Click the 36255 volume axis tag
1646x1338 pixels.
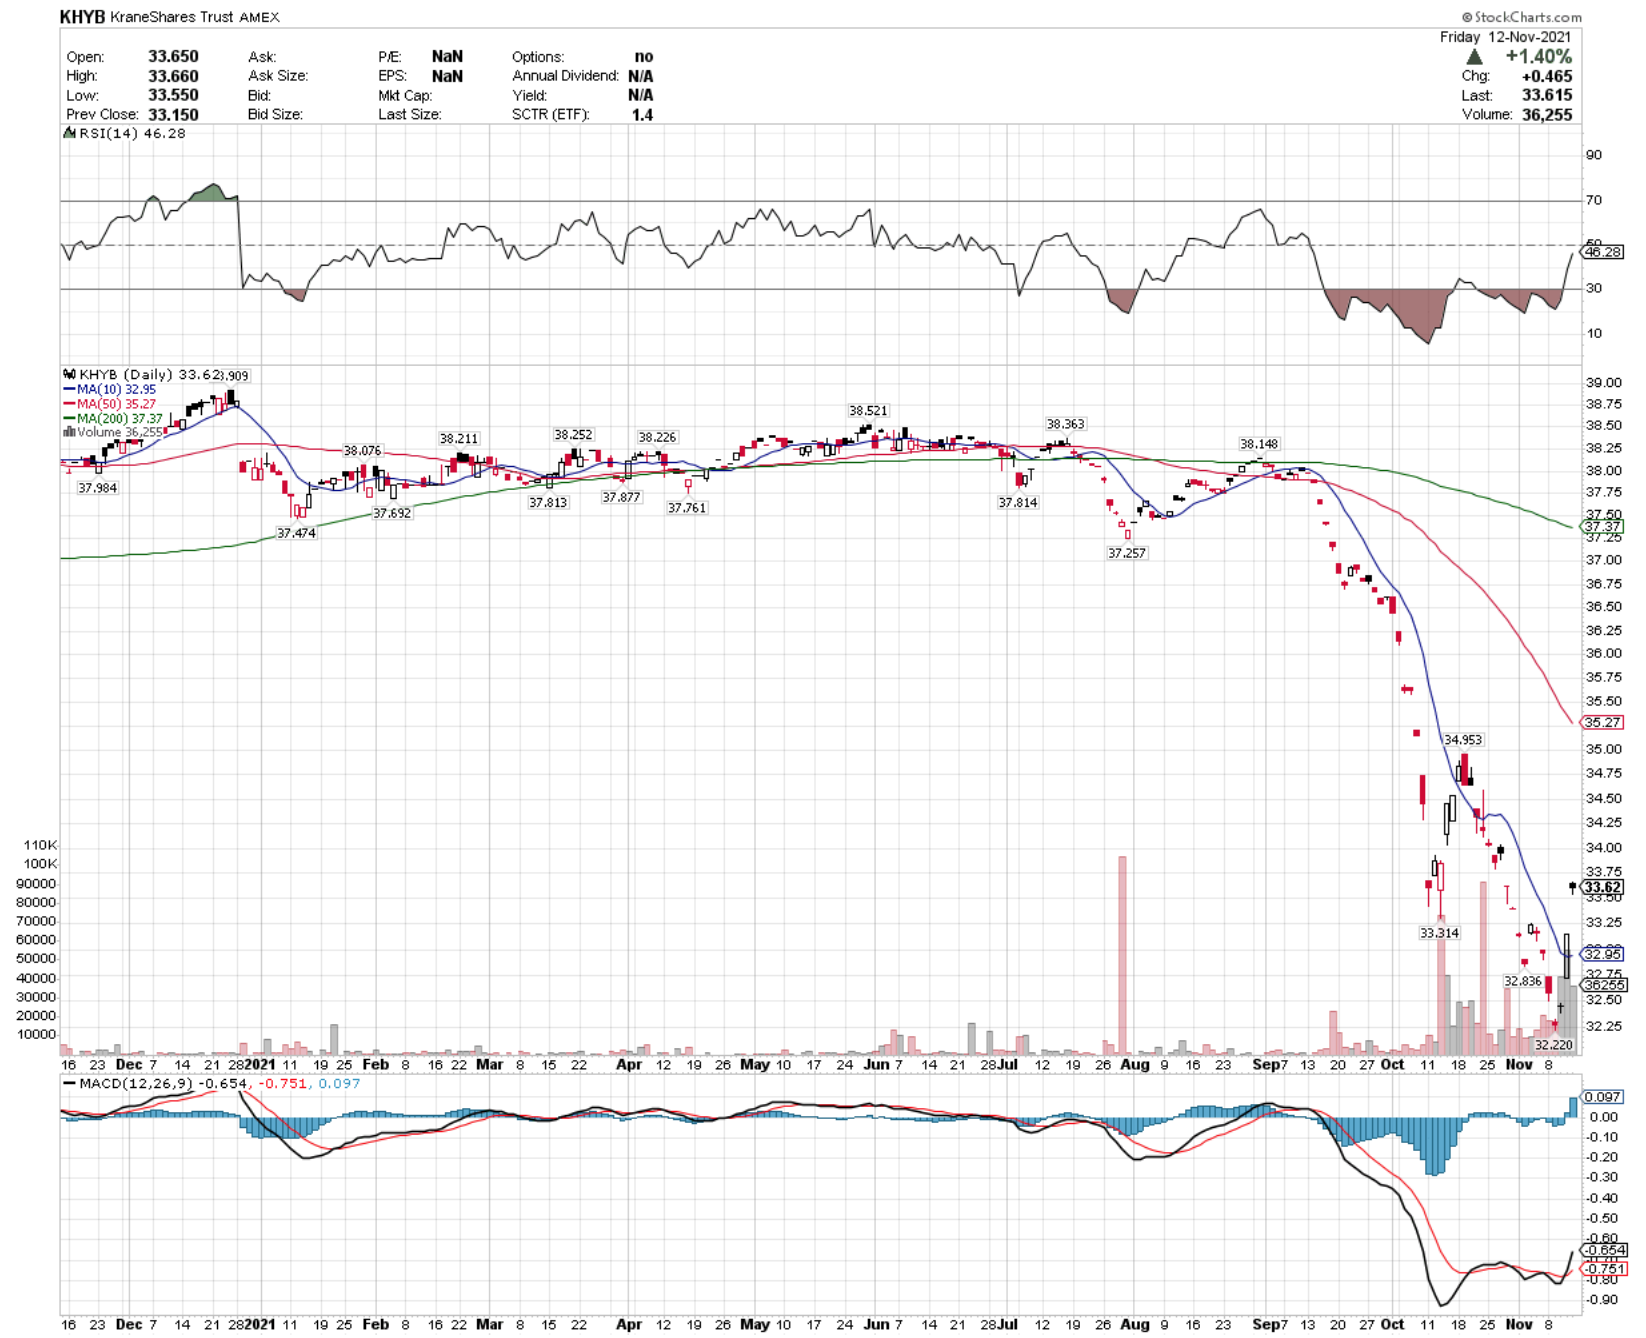click(x=1603, y=985)
